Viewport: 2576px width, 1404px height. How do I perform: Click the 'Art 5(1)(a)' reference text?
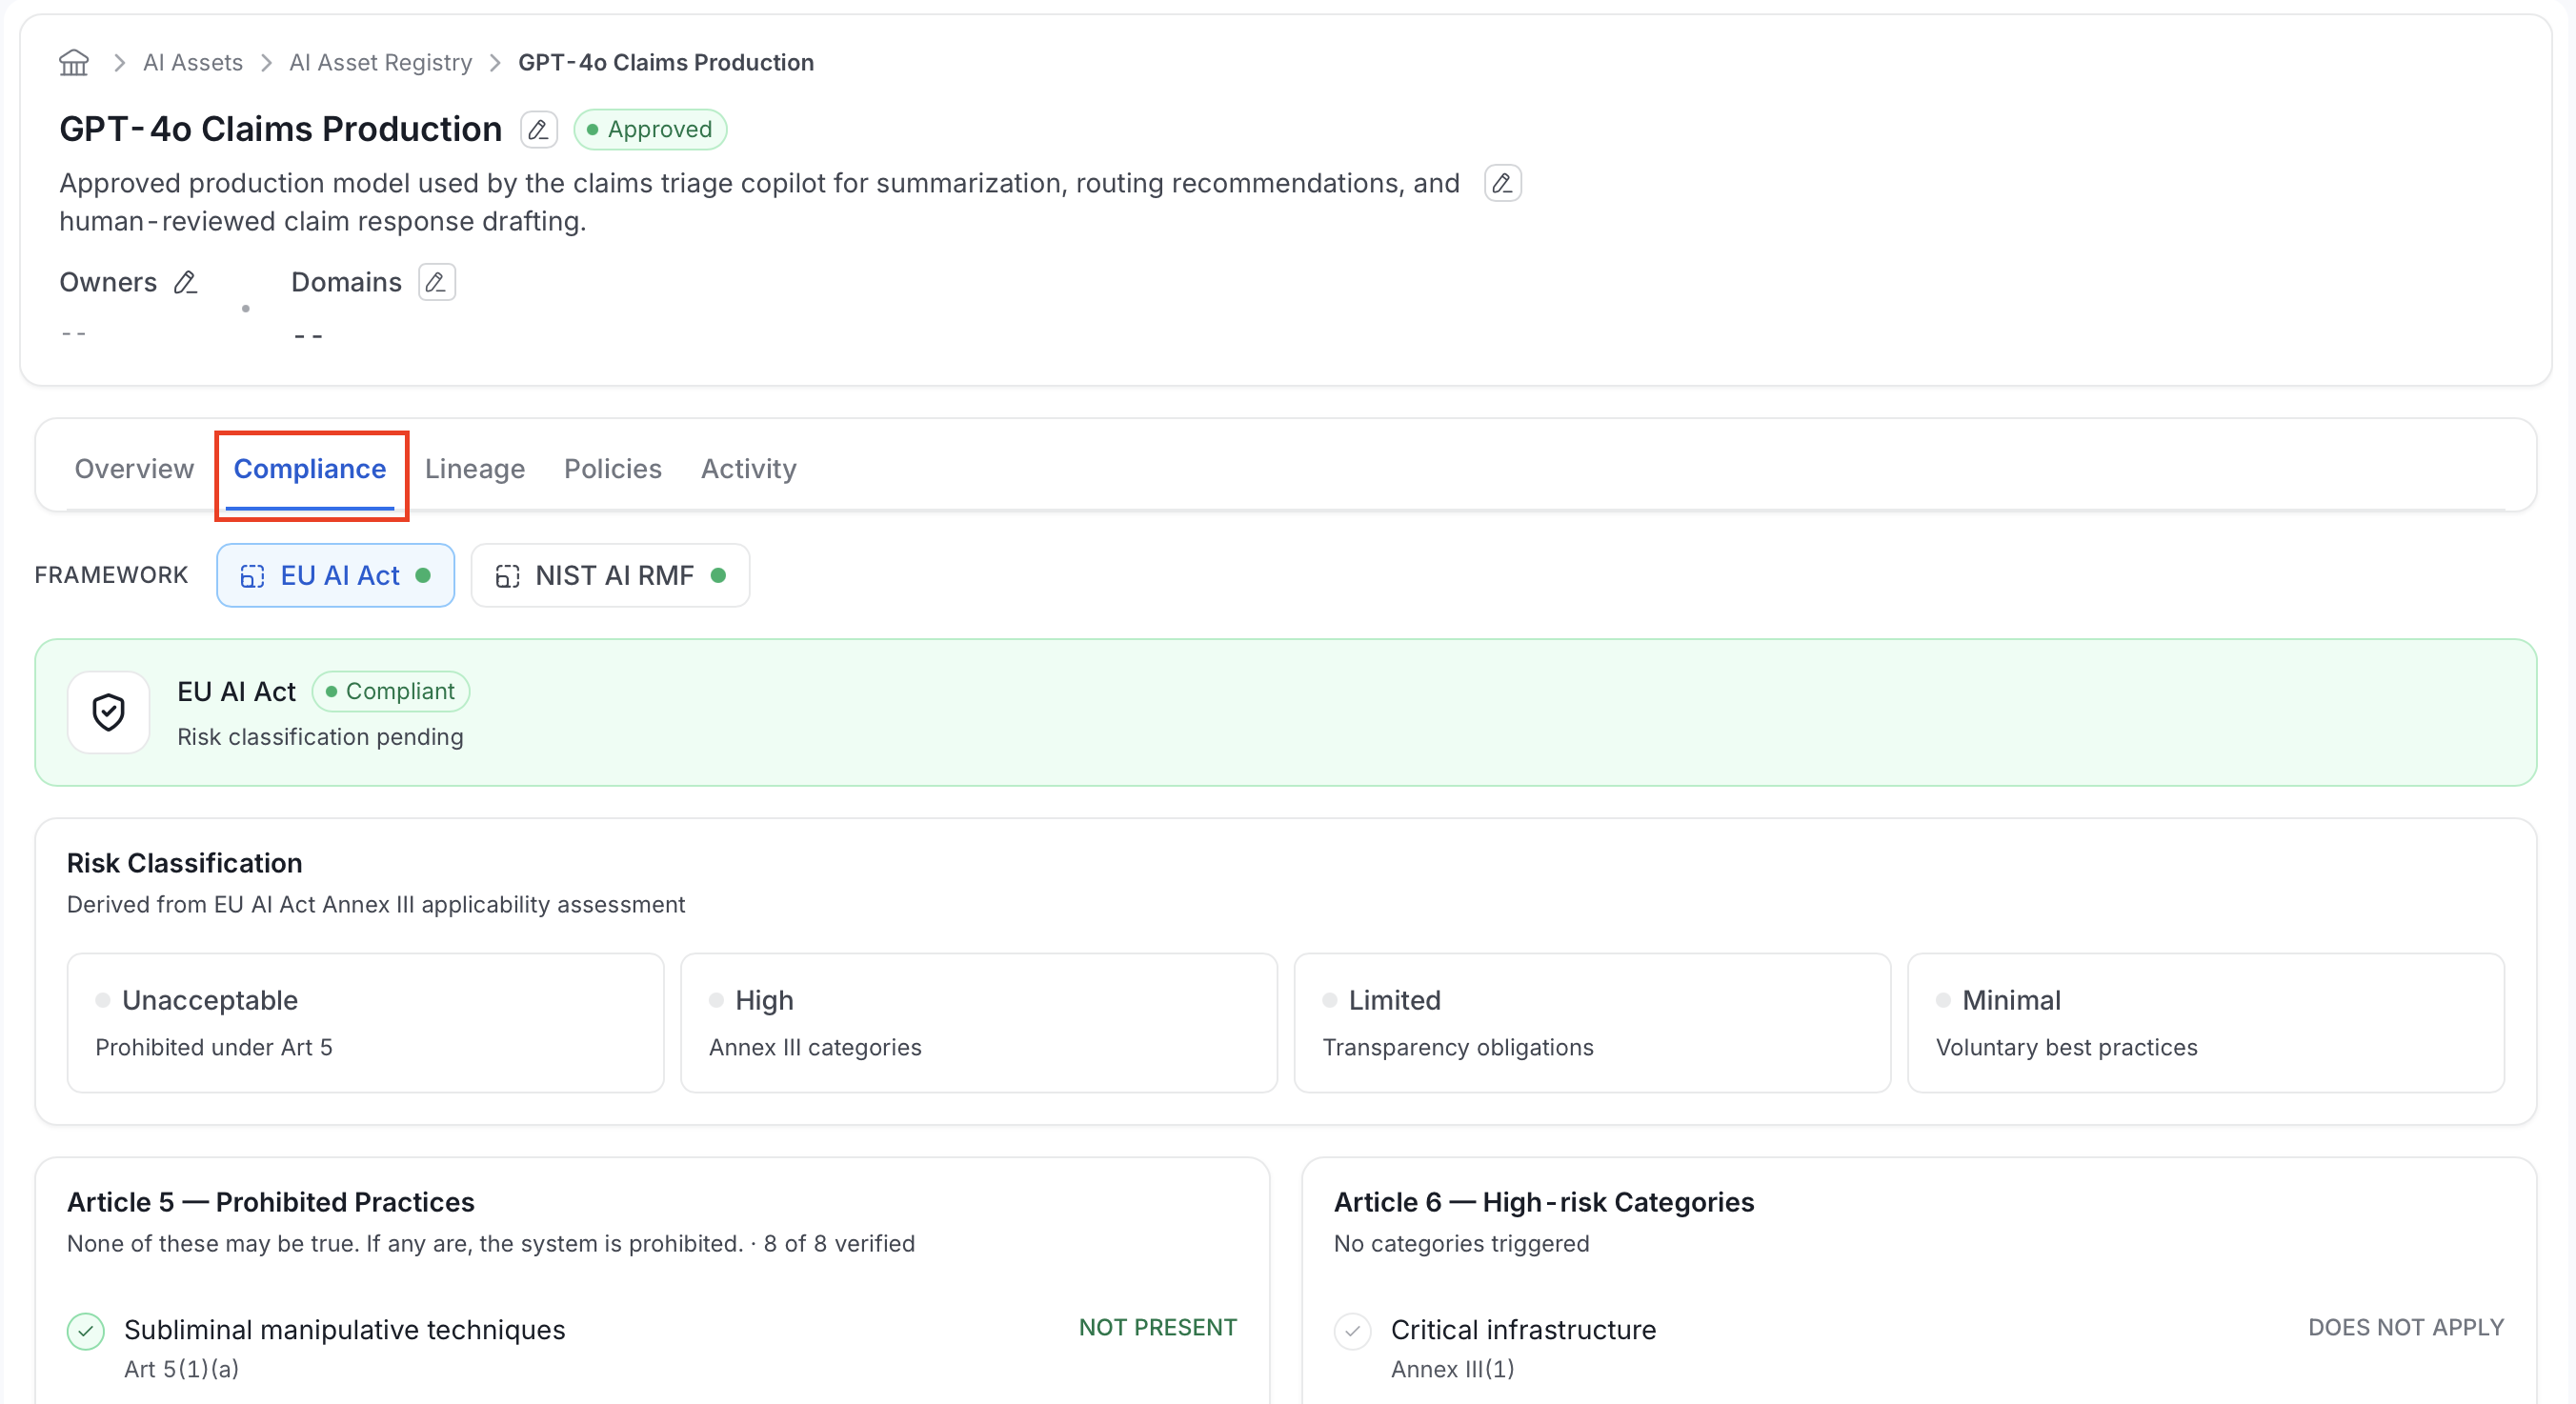(x=182, y=1370)
